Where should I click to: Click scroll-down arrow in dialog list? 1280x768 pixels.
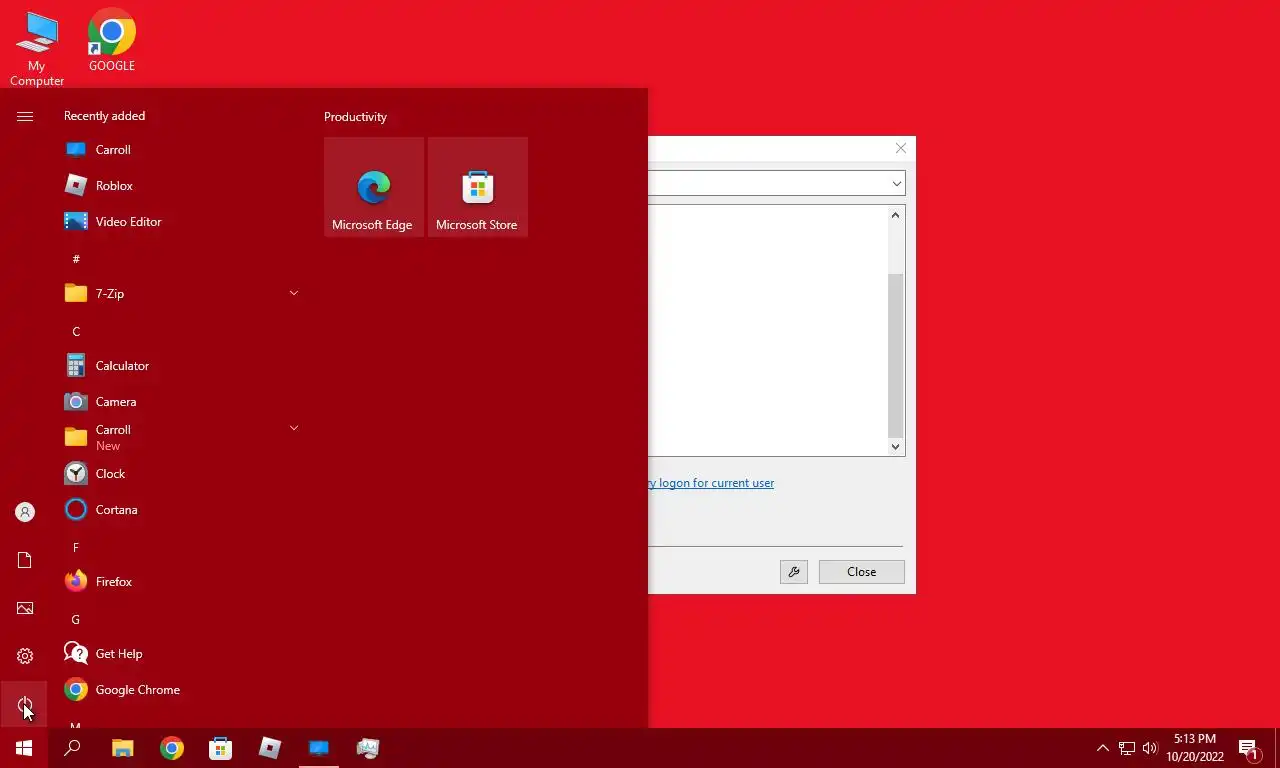(x=896, y=447)
